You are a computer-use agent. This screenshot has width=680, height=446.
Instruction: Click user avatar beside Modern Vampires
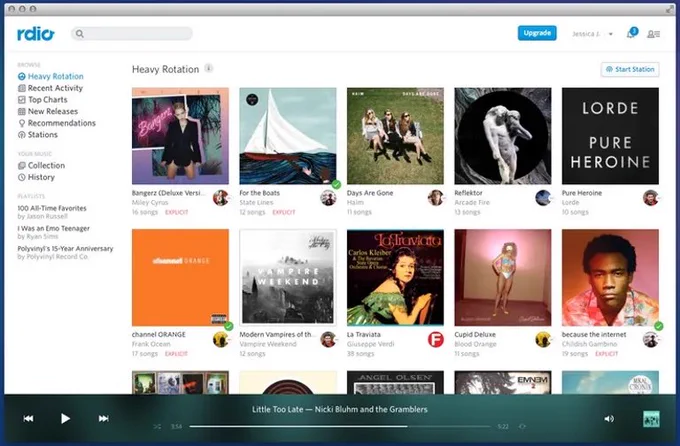(328, 339)
